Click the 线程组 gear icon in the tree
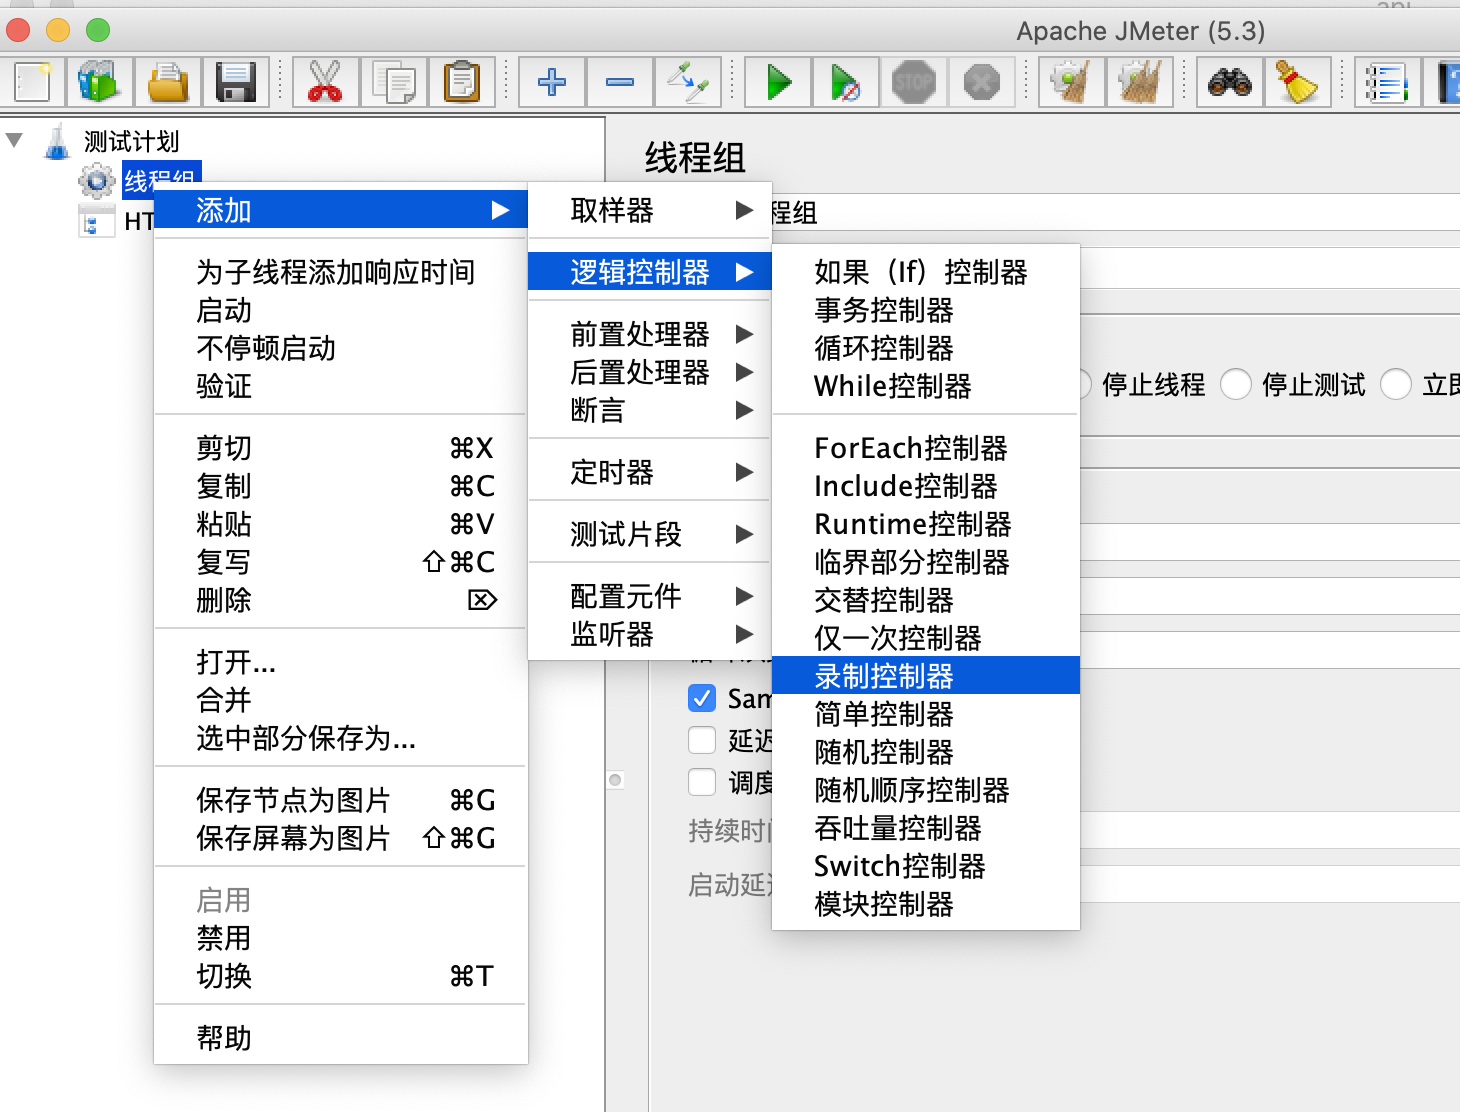1460x1112 pixels. tap(97, 181)
